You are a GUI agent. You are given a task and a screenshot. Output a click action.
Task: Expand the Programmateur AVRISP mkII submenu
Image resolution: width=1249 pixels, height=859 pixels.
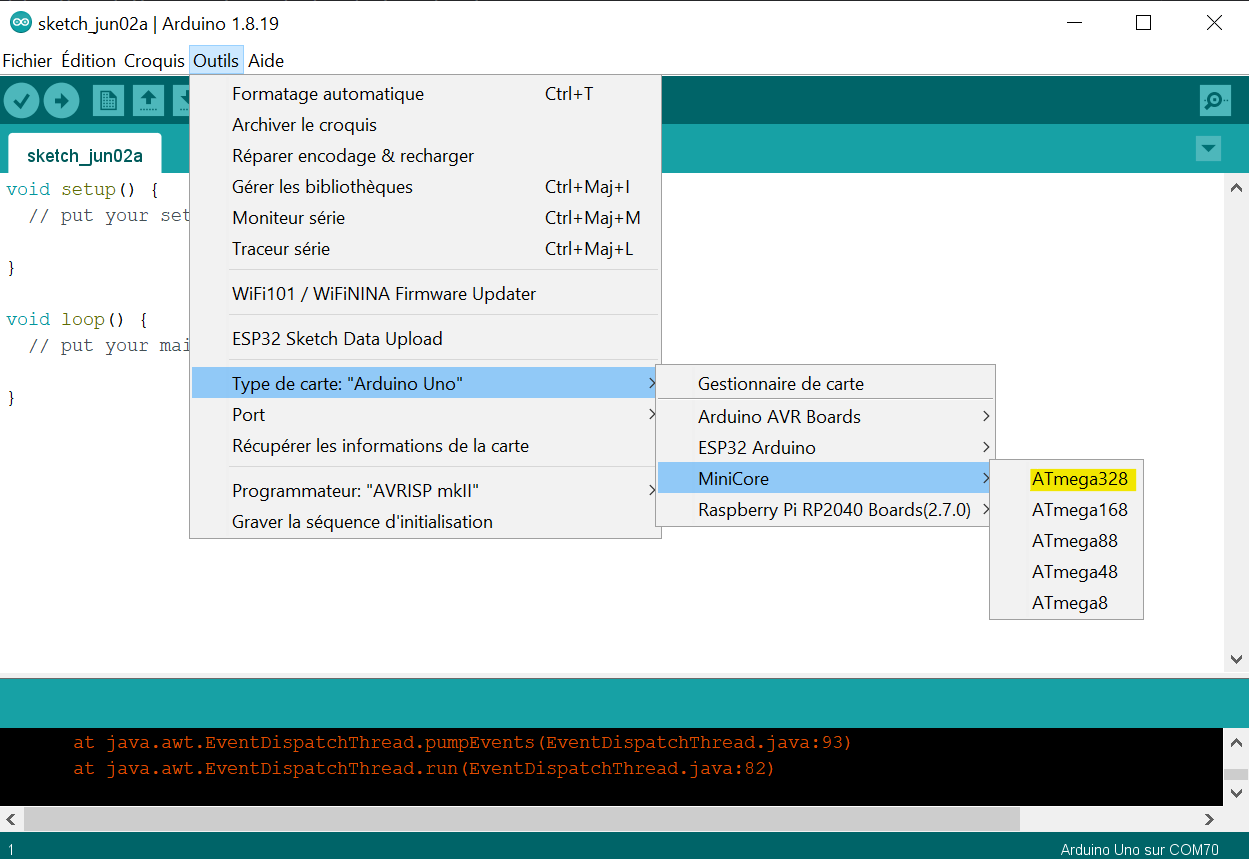(425, 491)
